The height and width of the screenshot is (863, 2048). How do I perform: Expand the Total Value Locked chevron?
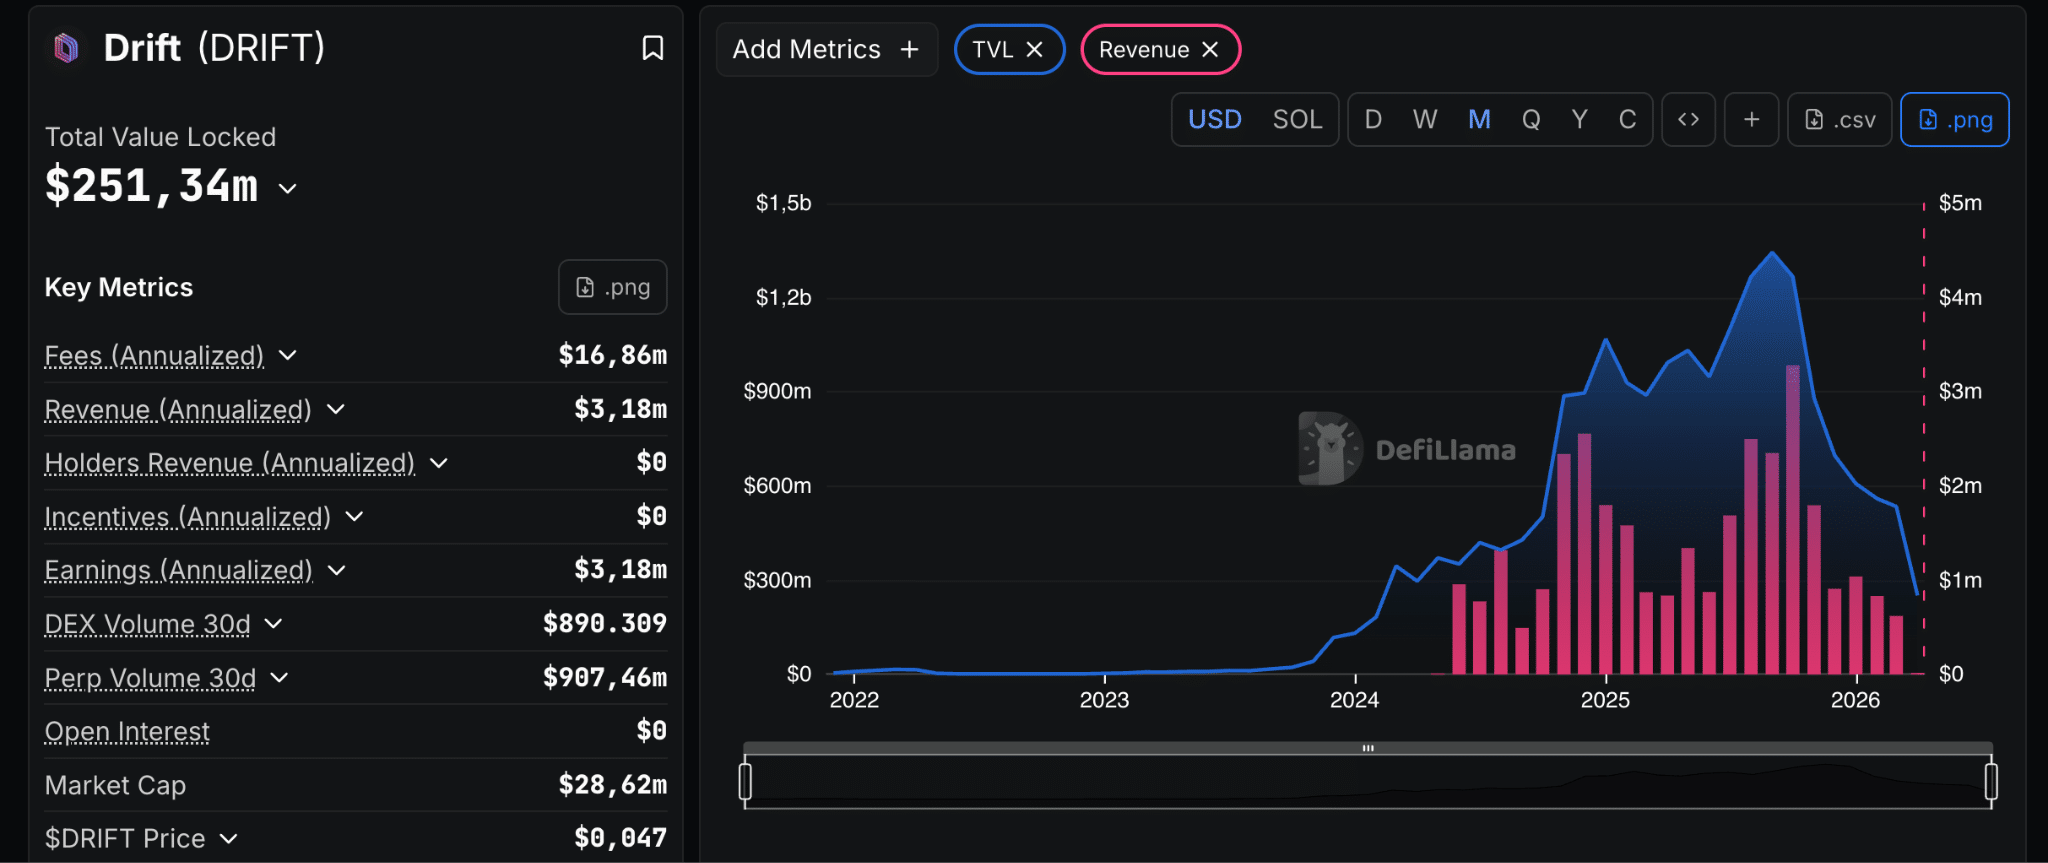[288, 189]
